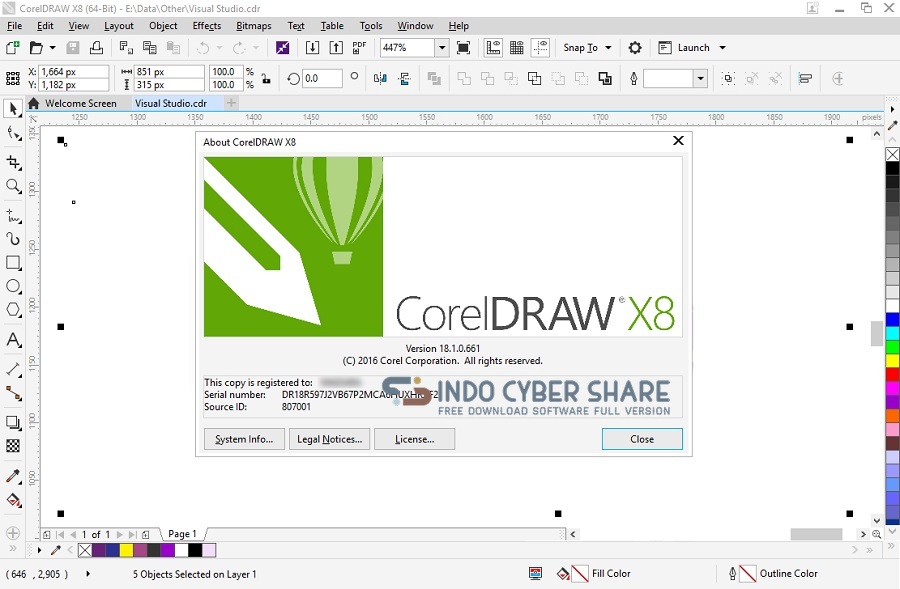Open Options gear icon
Screen dimensions: 900x589
tap(635, 48)
